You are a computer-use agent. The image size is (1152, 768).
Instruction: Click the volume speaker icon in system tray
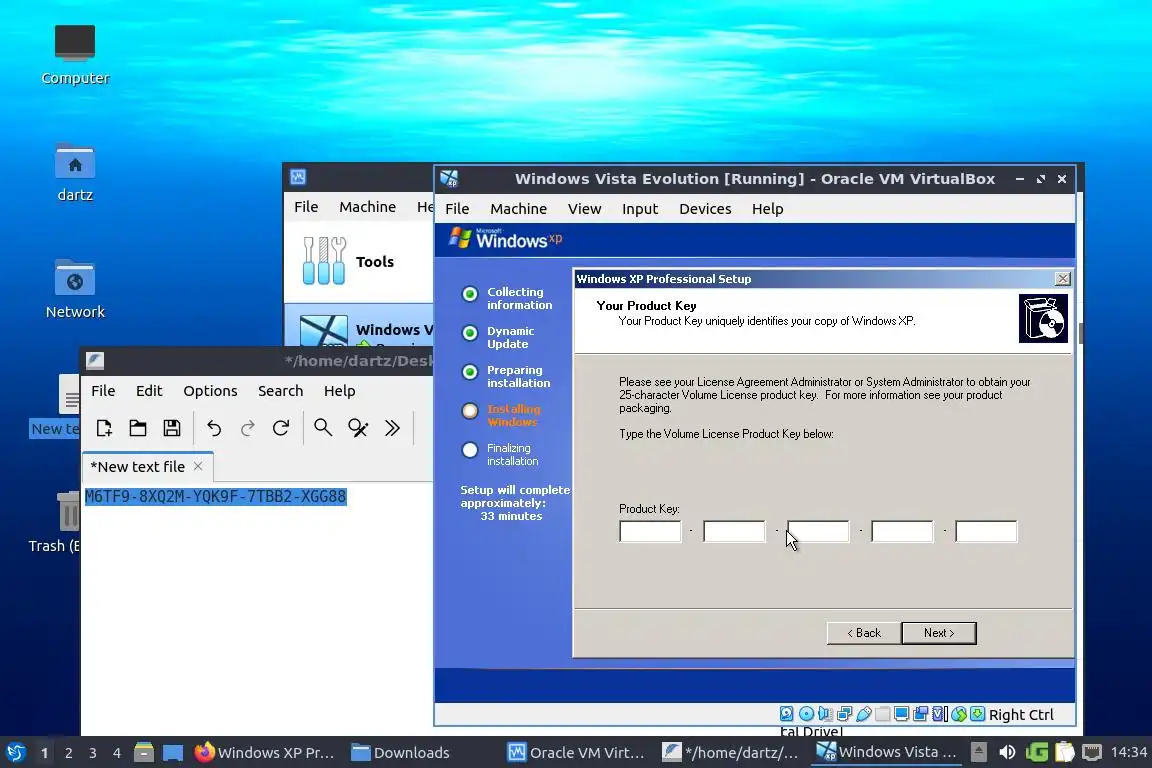click(1007, 752)
